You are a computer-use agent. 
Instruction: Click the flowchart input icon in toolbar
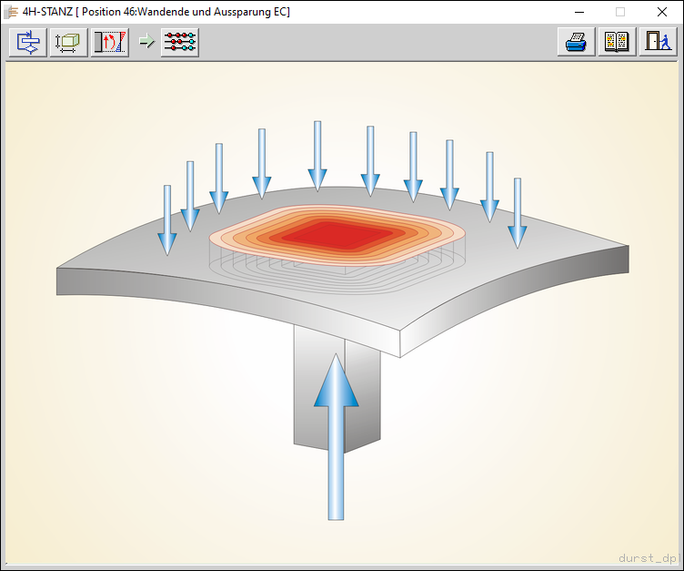pos(28,43)
